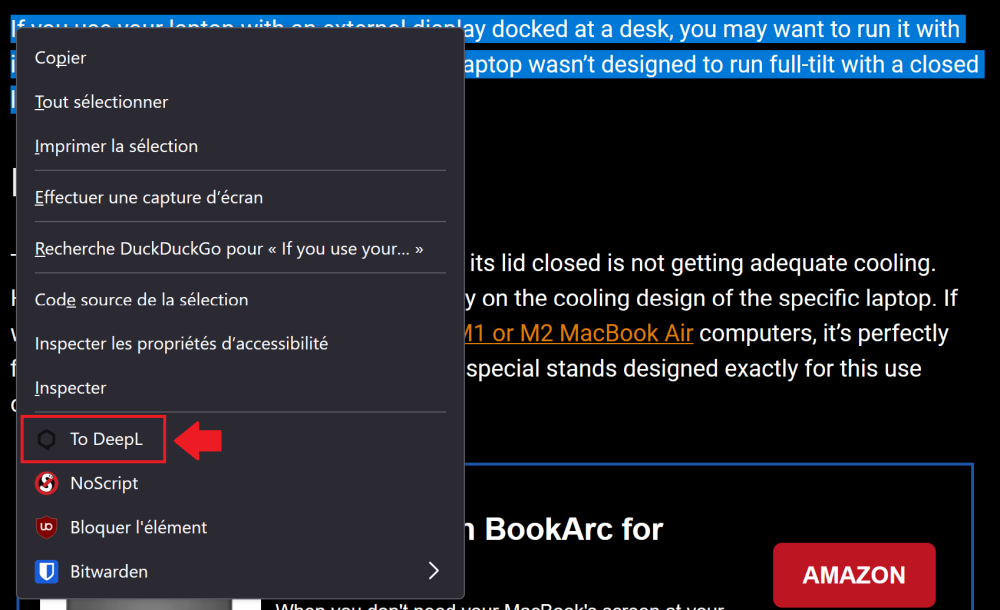Screen dimensions: 1000x610
Task: Choose Copier in the context menu
Action: click(x=240, y=57)
